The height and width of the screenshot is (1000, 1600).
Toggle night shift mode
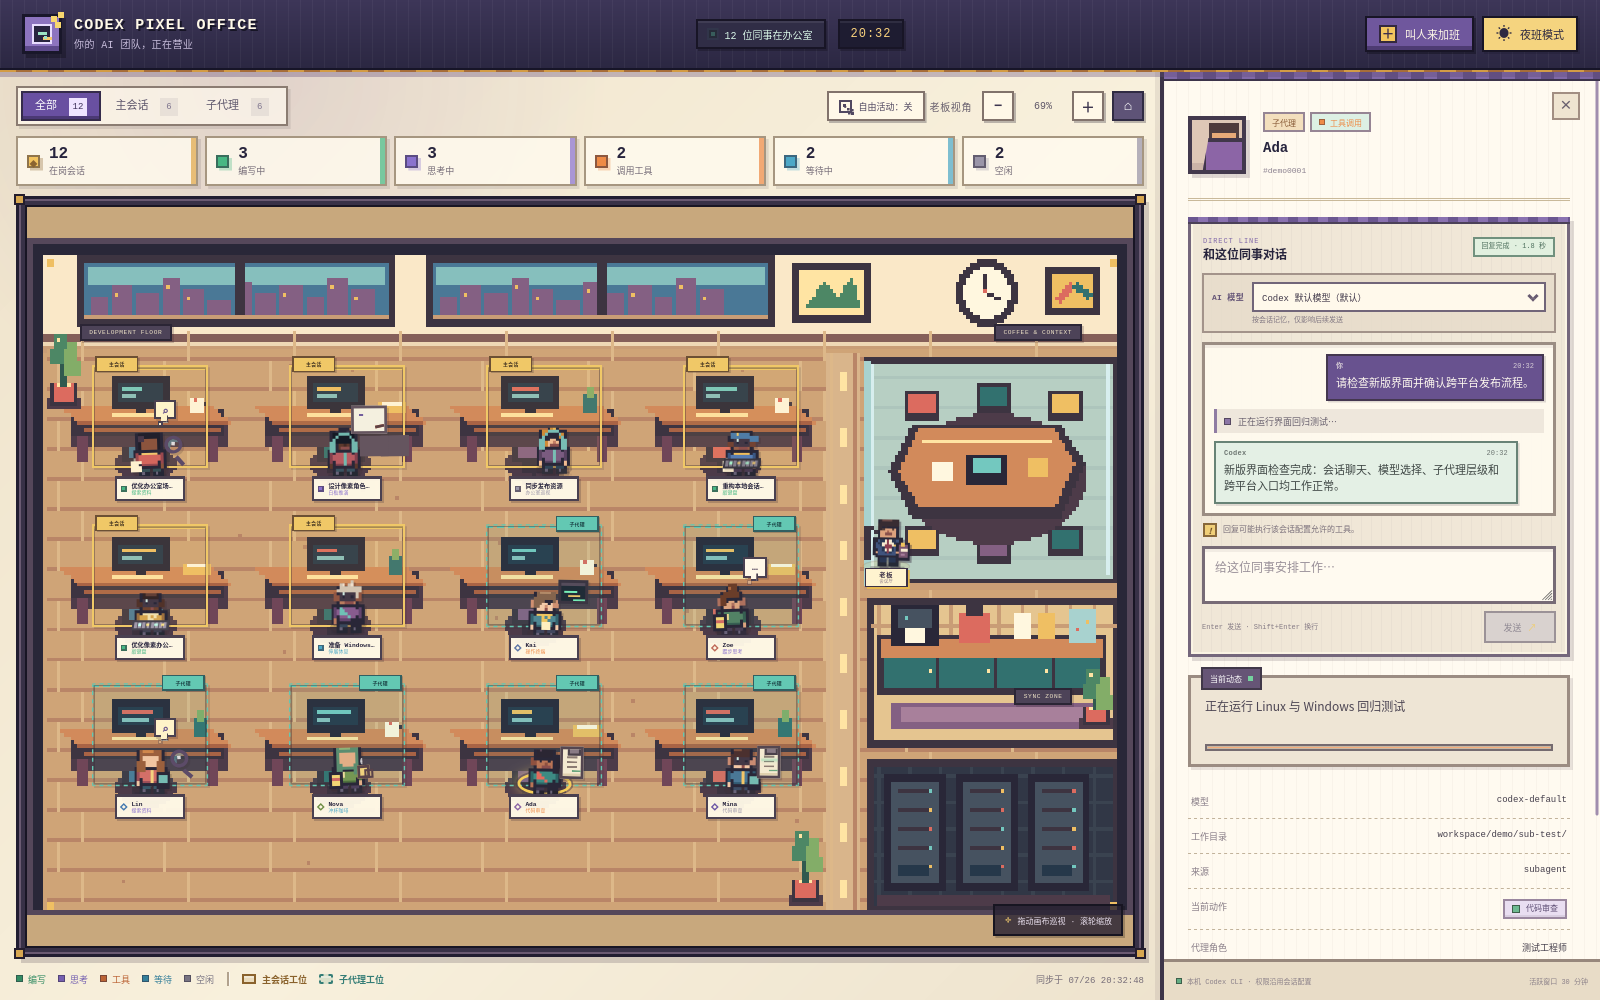click(1530, 34)
